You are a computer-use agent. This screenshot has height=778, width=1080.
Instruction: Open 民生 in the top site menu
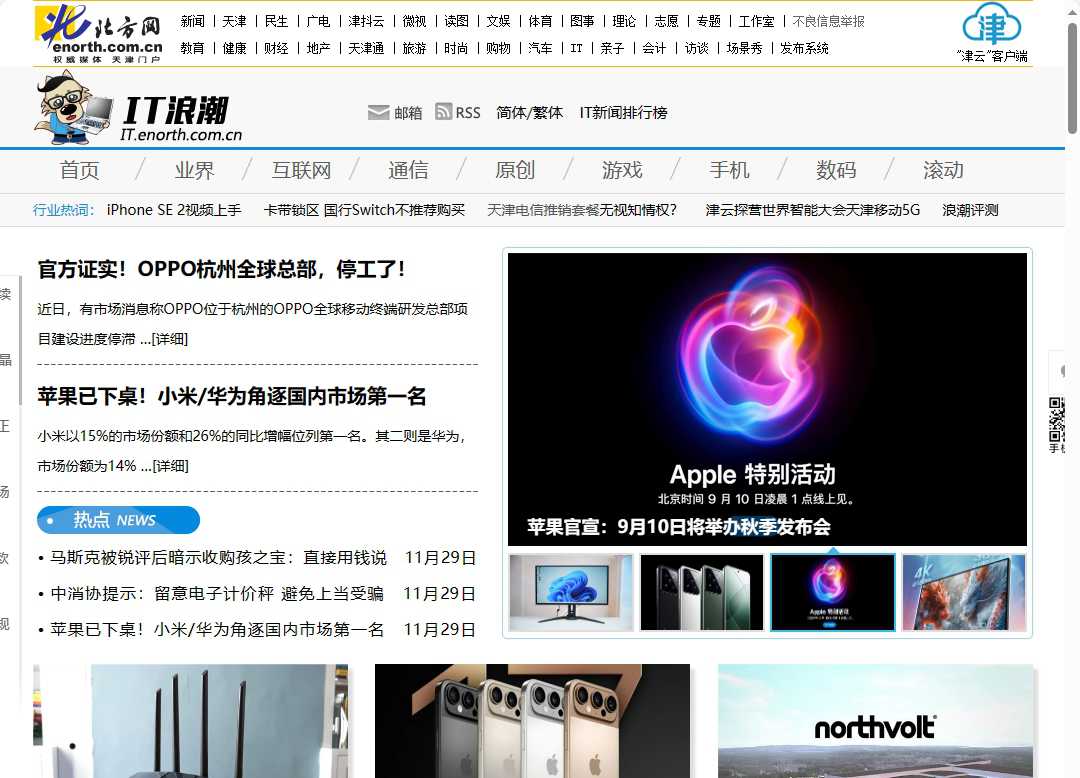point(276,21)
